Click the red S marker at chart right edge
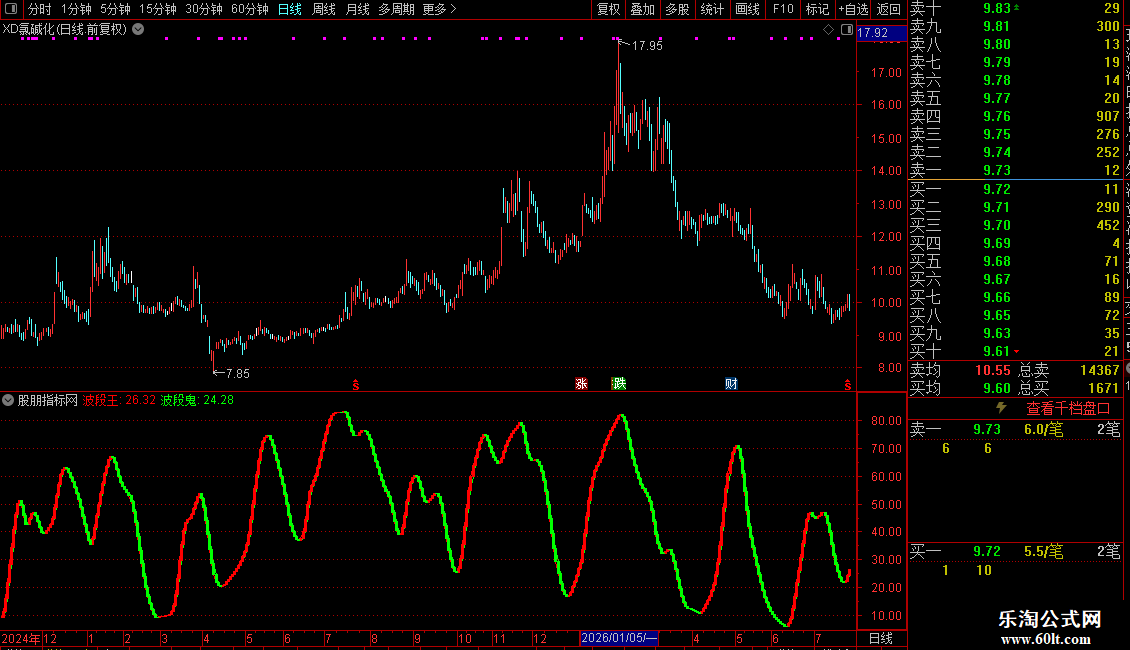The height and width of the screenshot is (650, 1130). tap(848, 386)
